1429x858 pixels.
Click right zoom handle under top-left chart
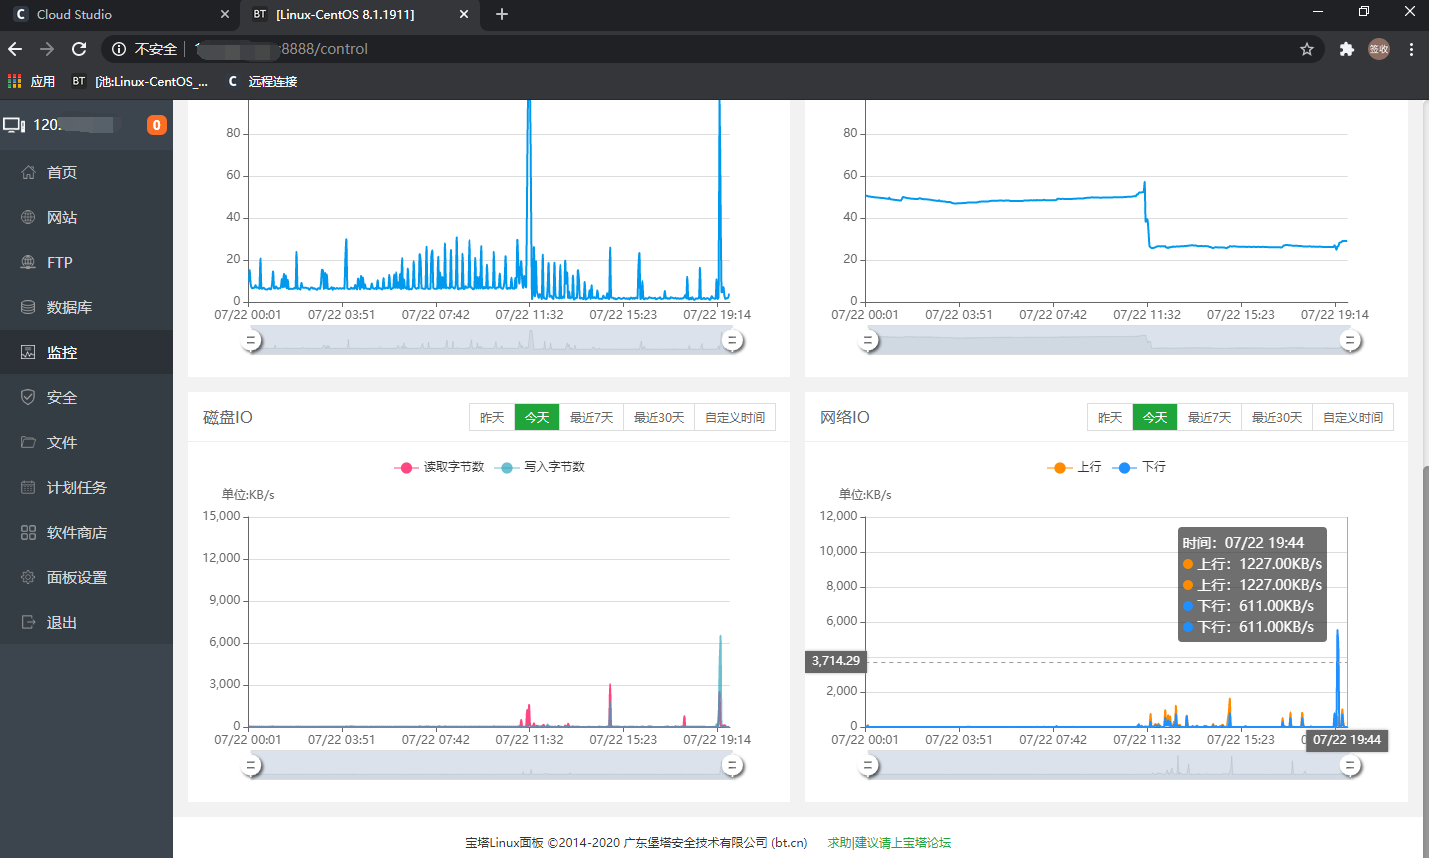point(732,341)
